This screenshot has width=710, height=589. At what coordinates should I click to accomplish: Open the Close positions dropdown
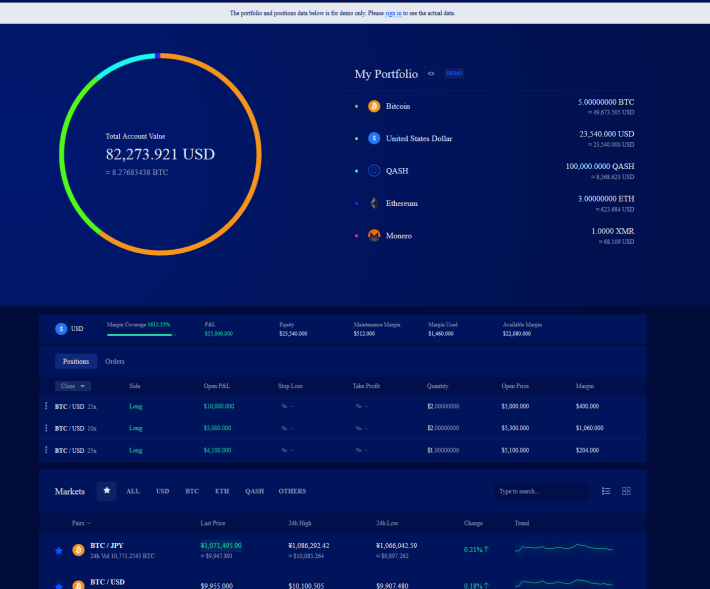73,386
